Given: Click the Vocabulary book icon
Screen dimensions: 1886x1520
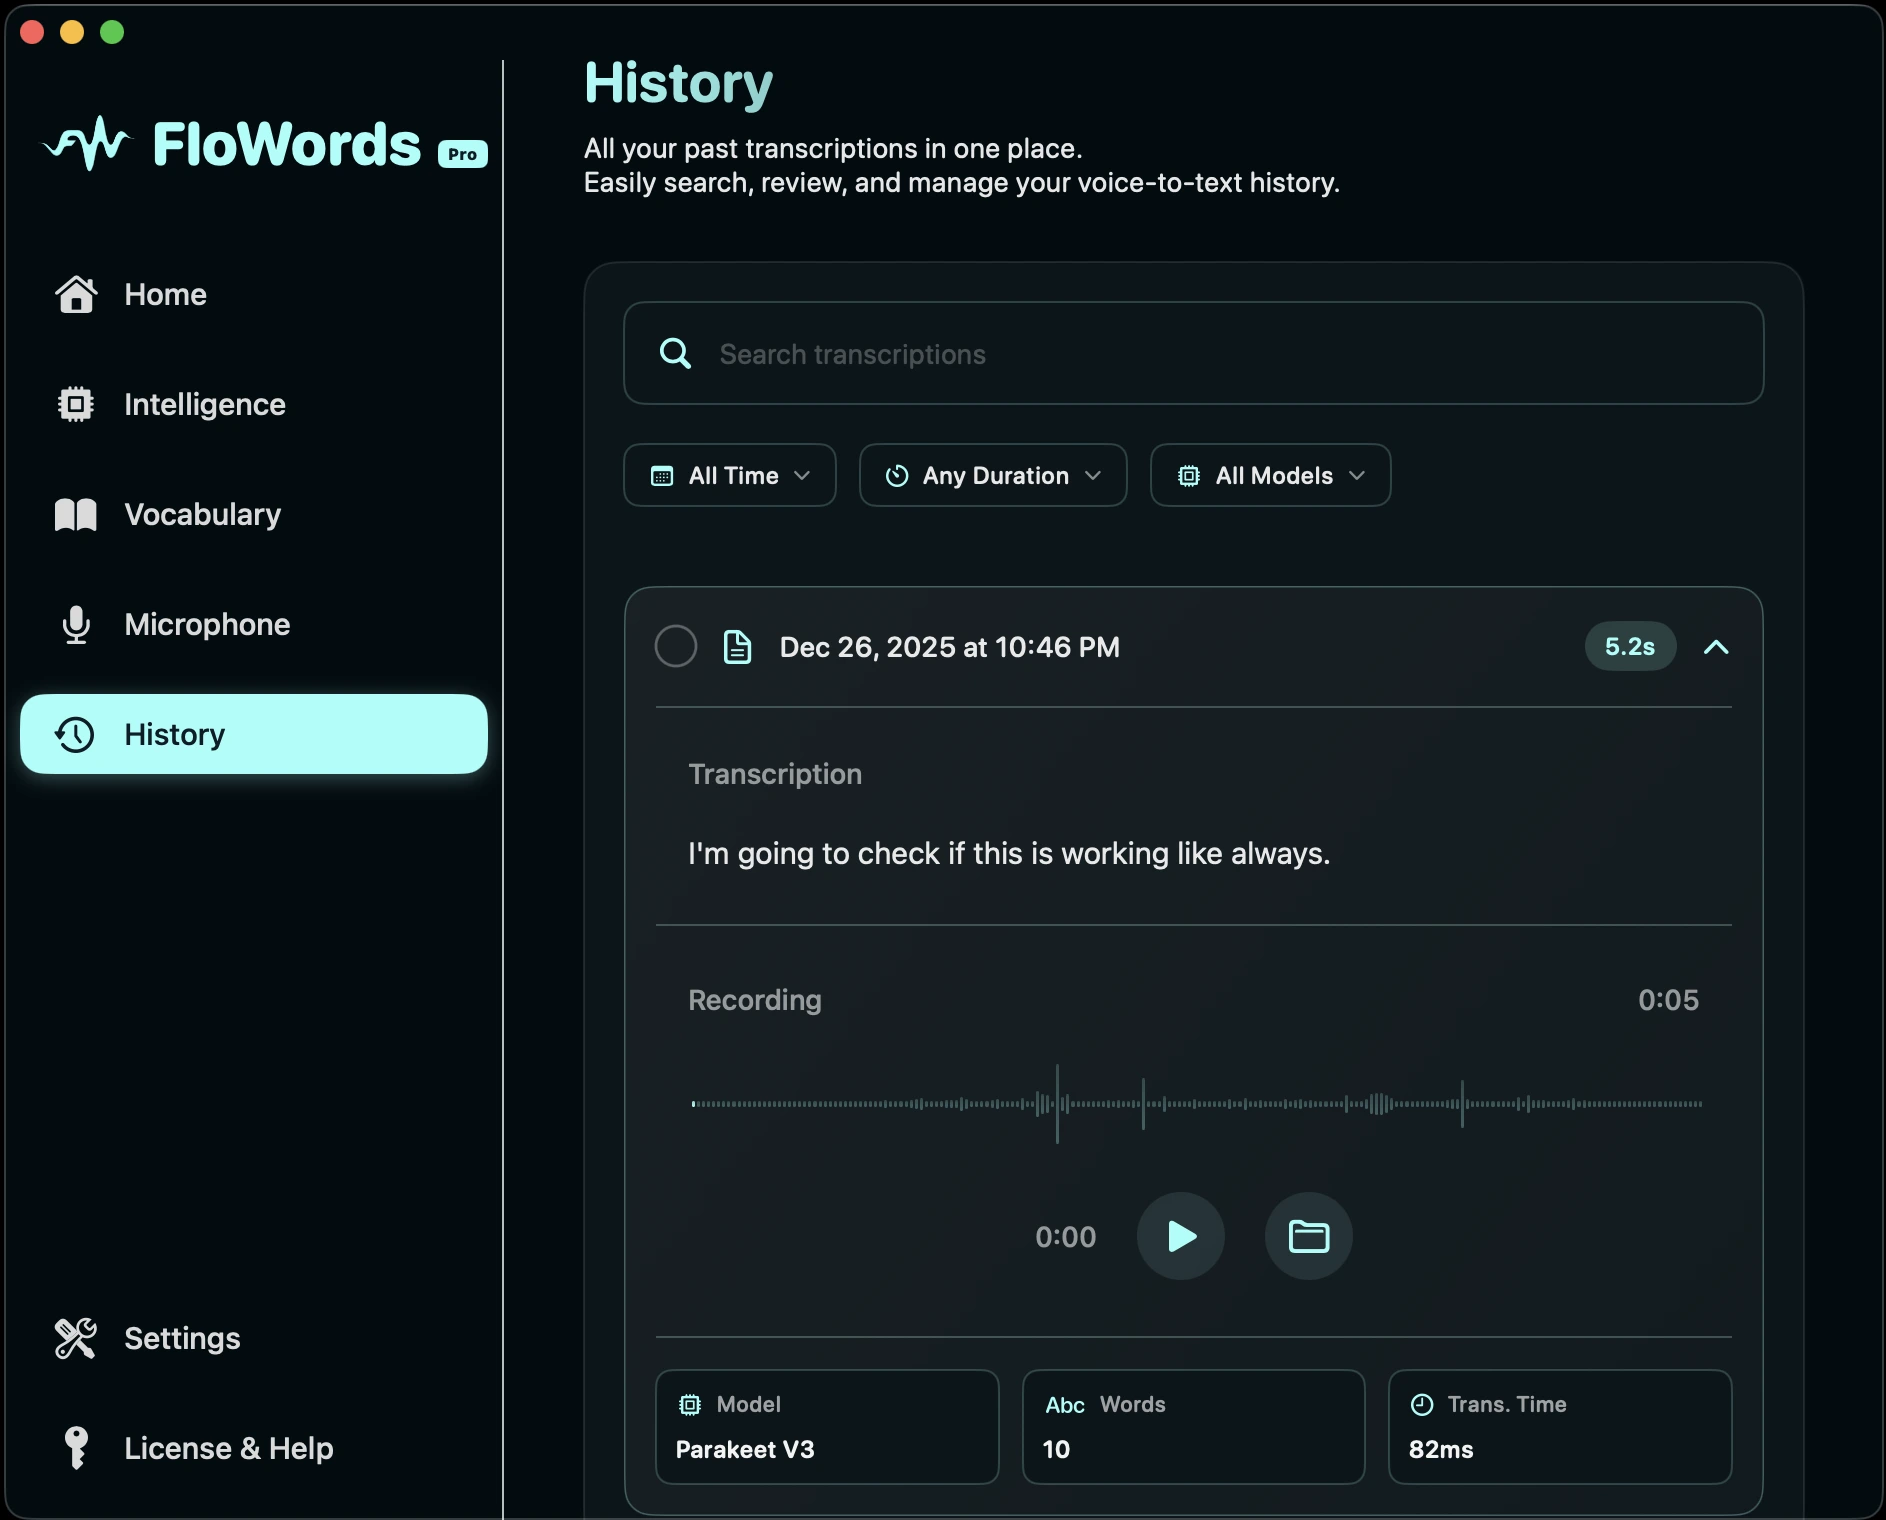Looking at the screenshot, I should click(x=75, y=514).
